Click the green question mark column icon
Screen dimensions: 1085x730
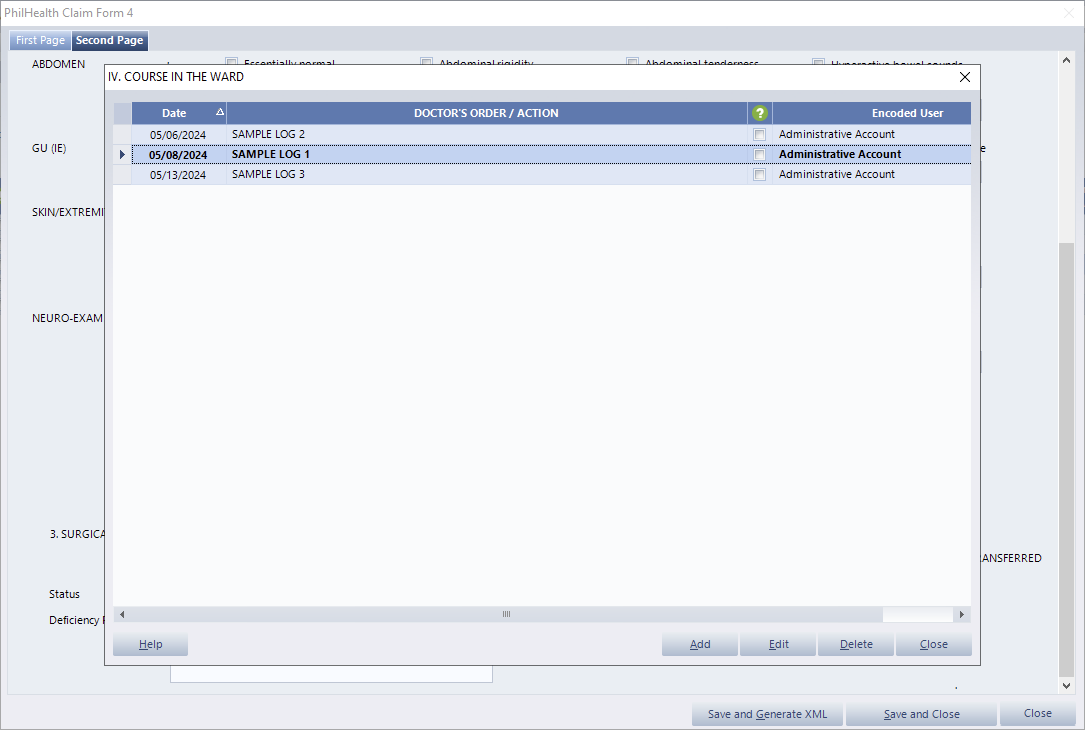click(x=760, y=113)
